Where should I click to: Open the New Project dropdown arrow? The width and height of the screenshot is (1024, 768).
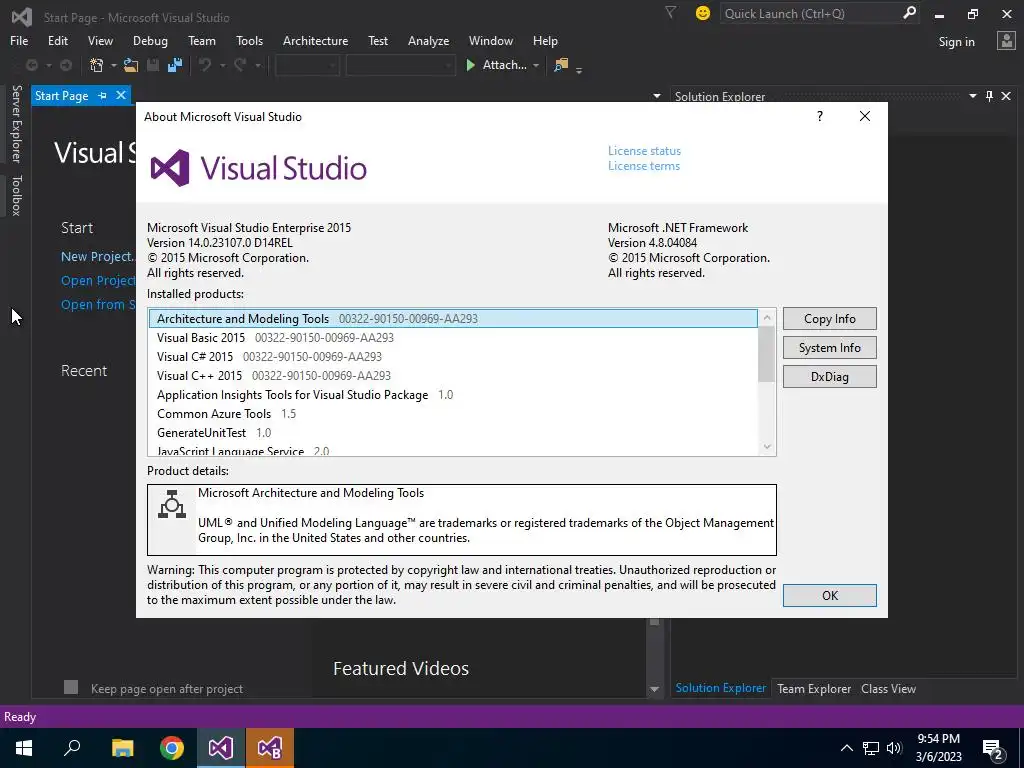(114, 65)
